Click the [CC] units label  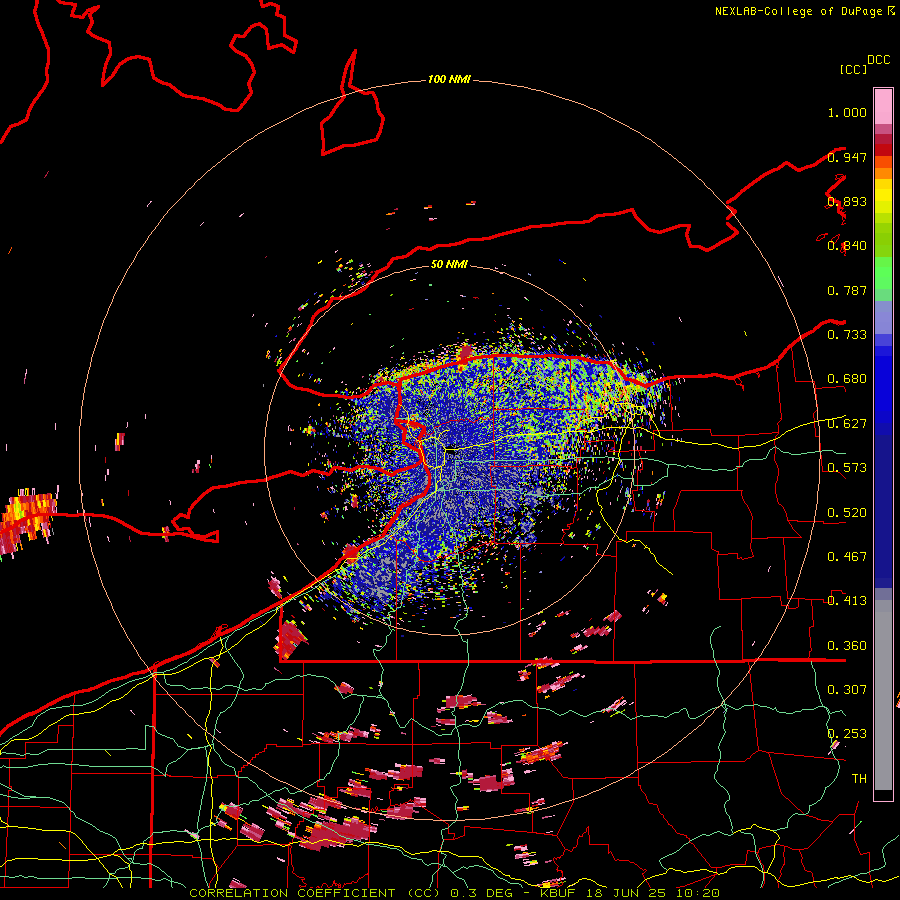coord(853,69)
